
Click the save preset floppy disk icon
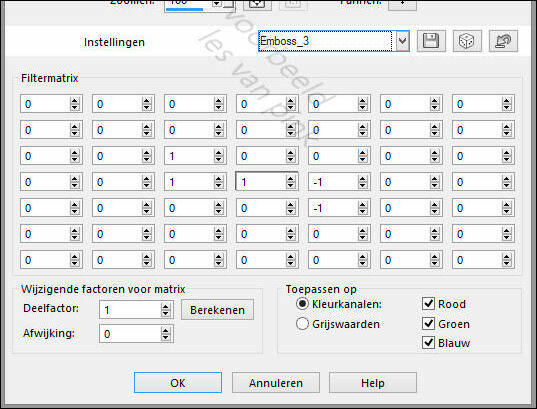(431, 41)
